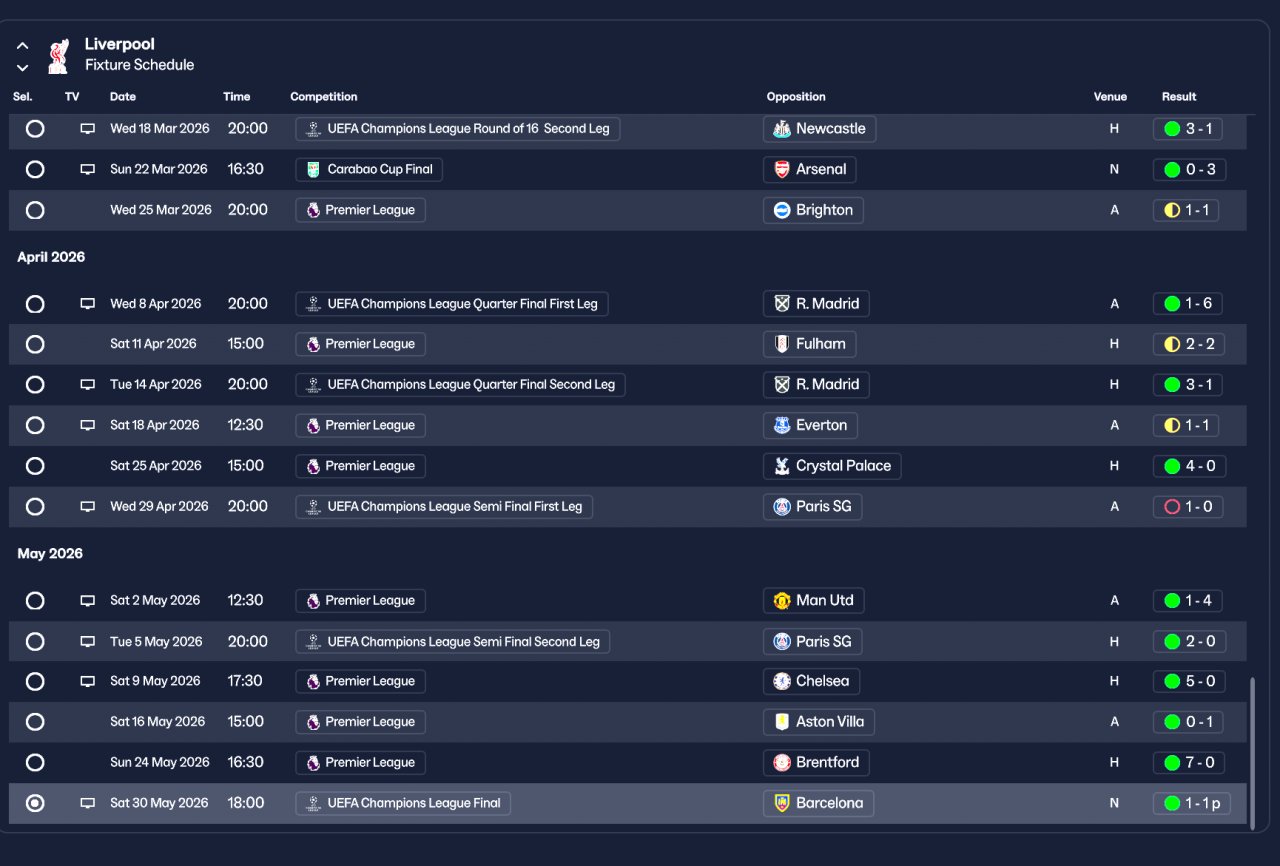Click the Date column header
This screenshot has height=866, width=1280.
123,97
